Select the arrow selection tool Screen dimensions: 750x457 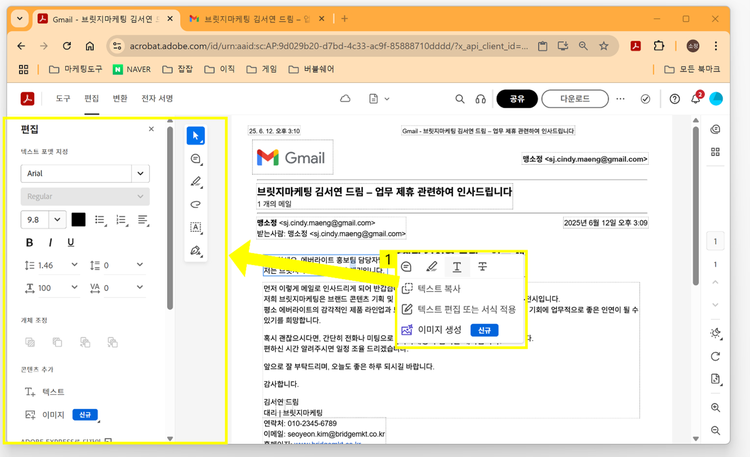click(196, 135)
